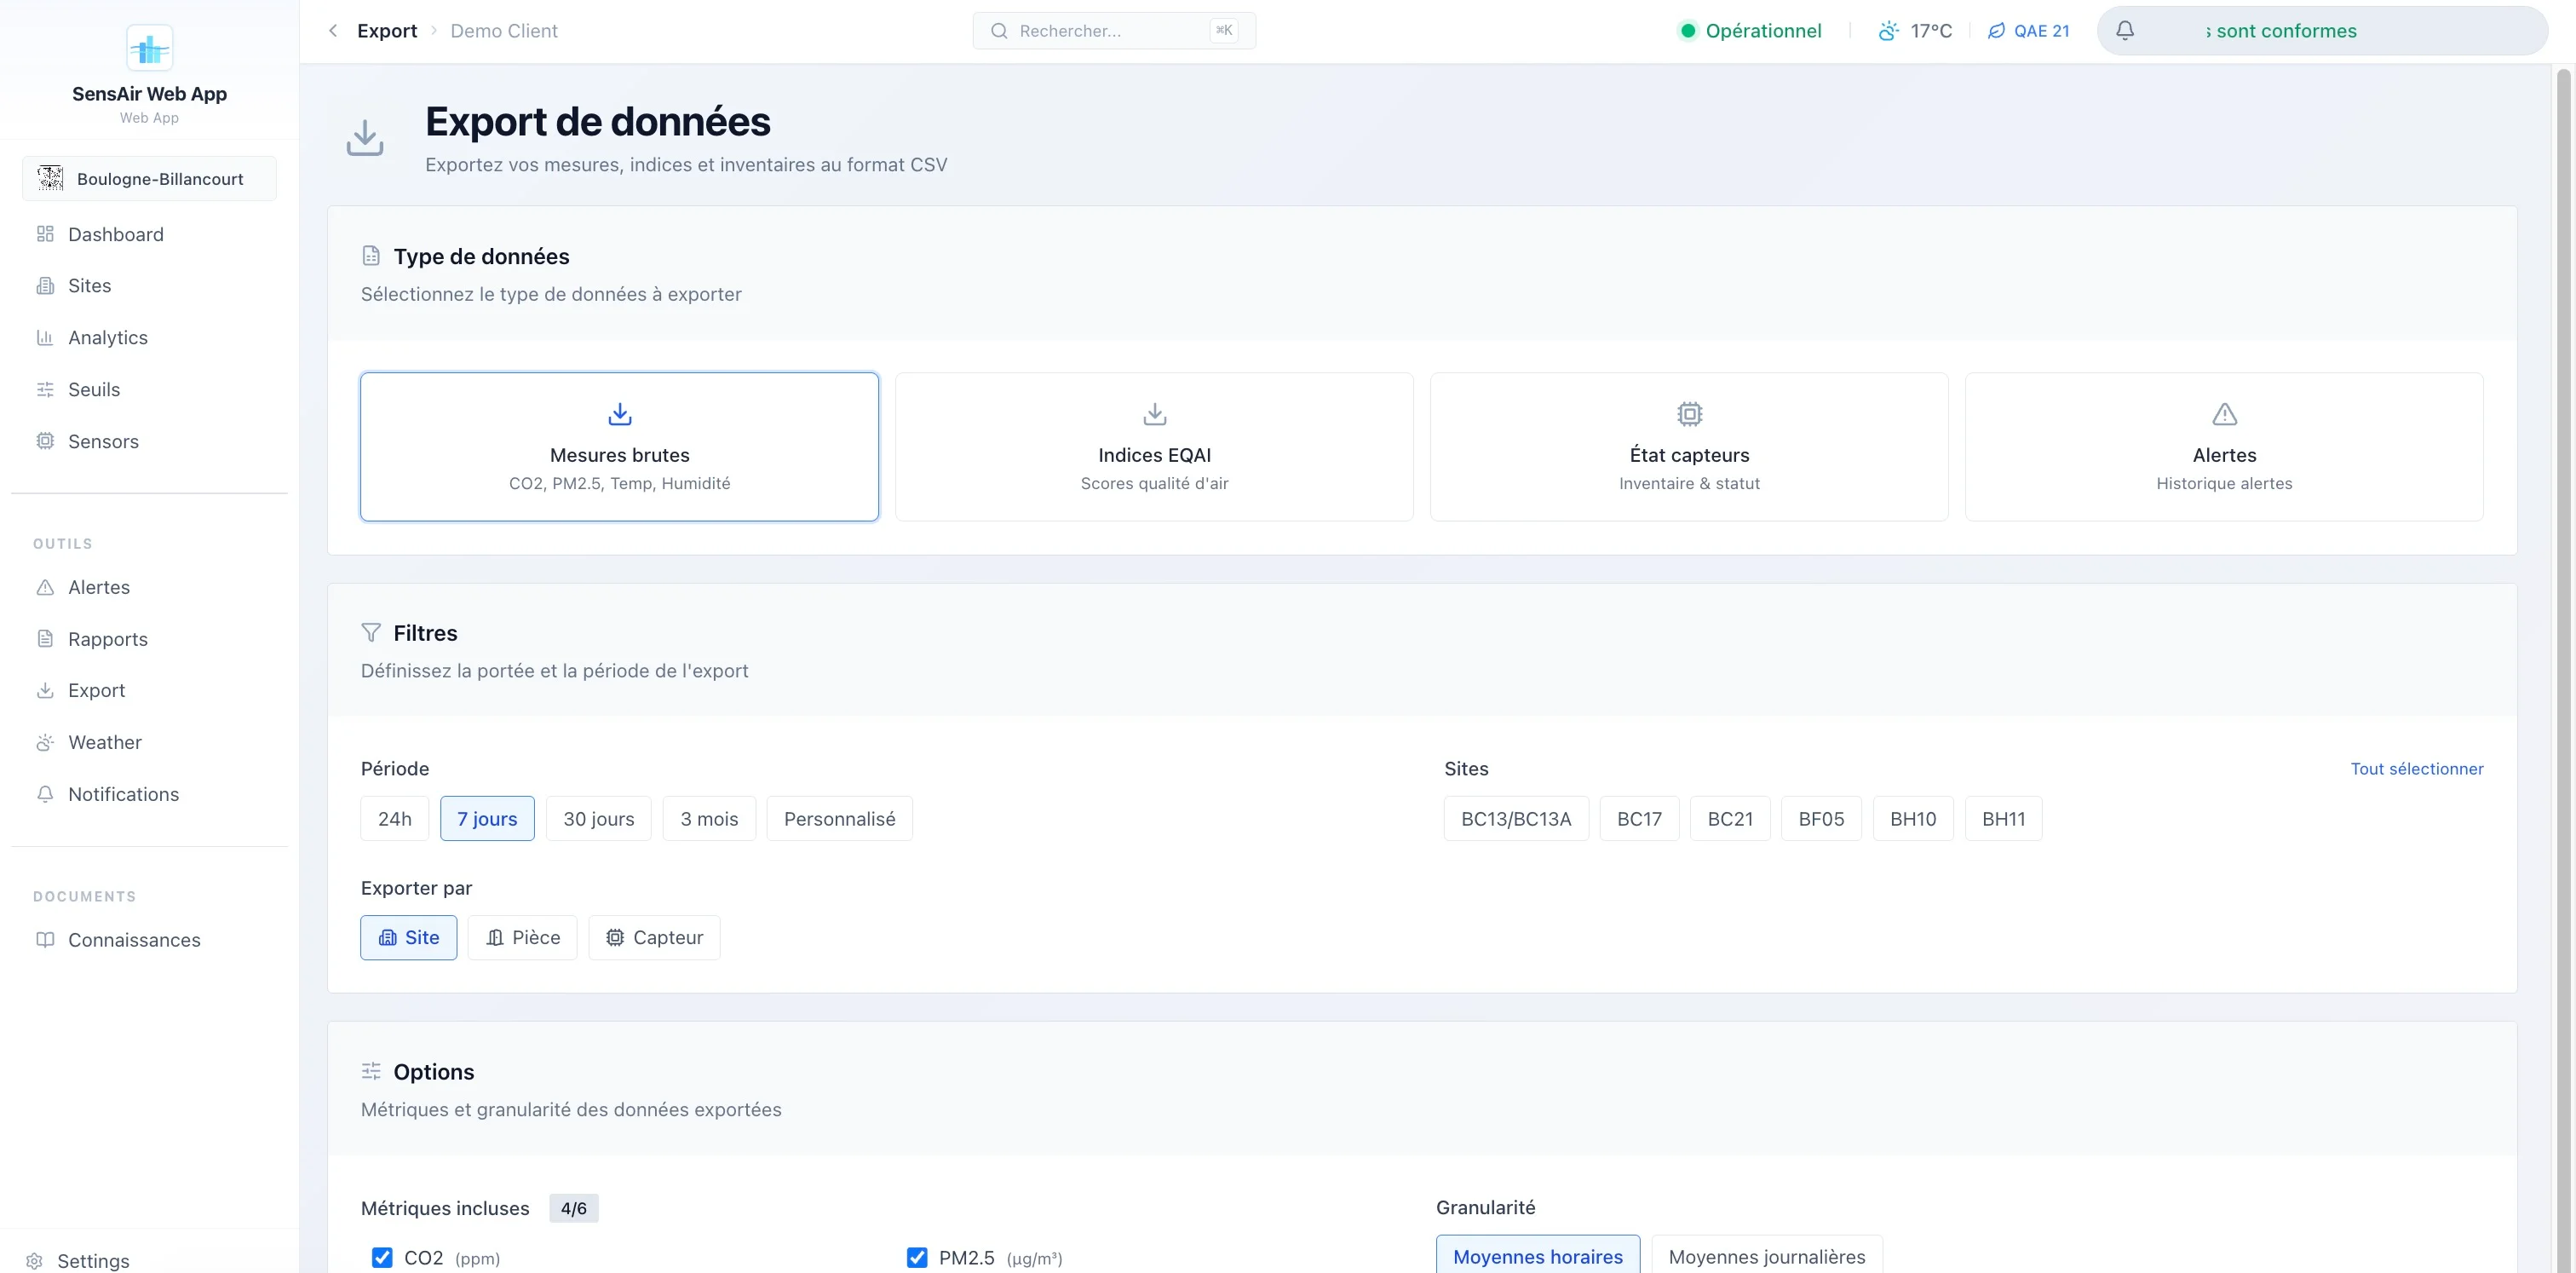The height and width of the screenshot is (1273, 2576).
Task: Click the Dashboard grid icon in sidebar
Action: (x=45, y=234)
